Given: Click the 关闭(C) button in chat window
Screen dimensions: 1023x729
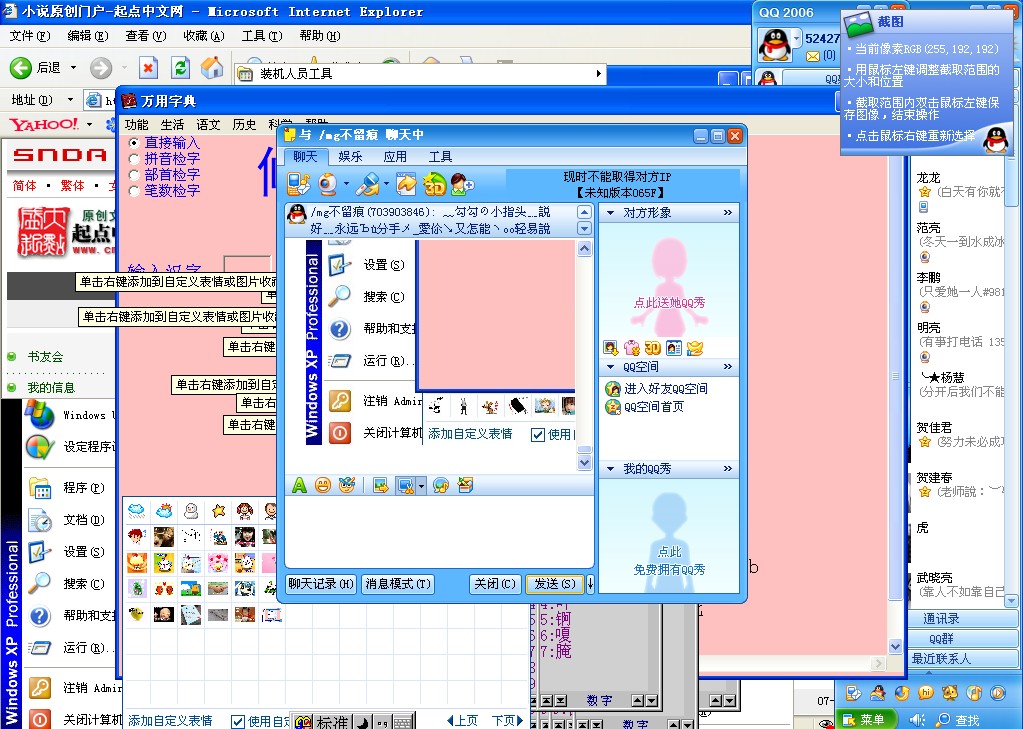Looking at the screenshot, I should (495, 583).
